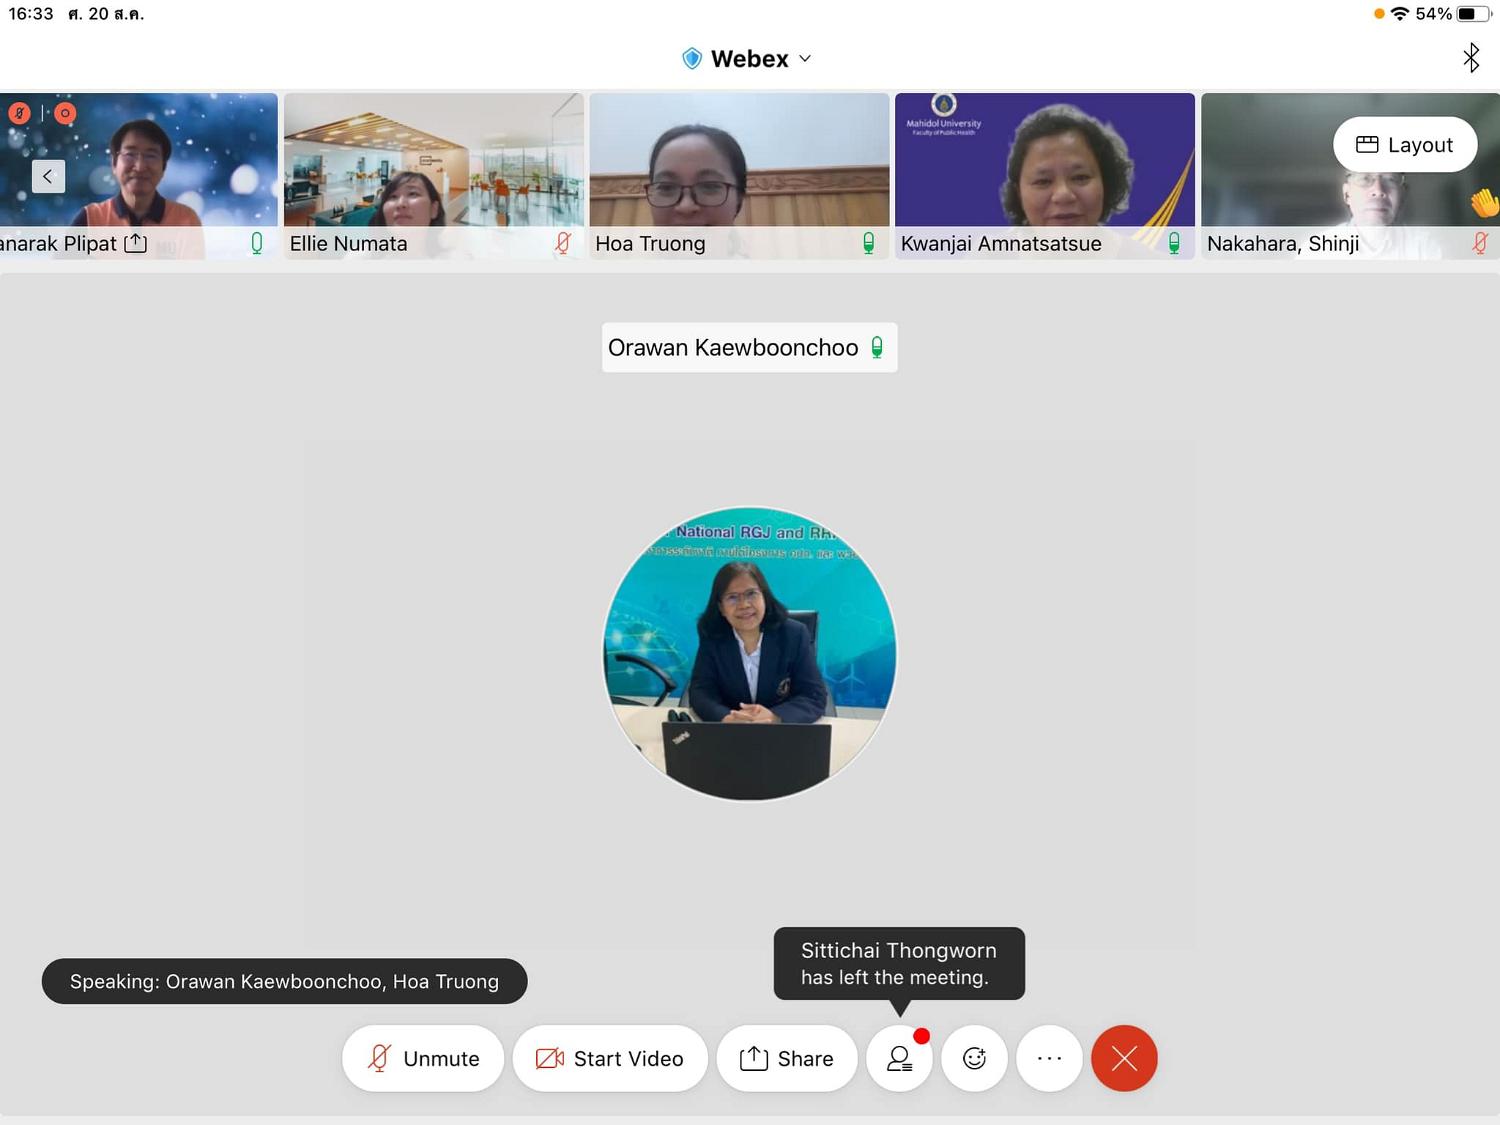The image size is (1500, 1125).
Task: Tap the Webex shield security icon
Action: coord(691,59)
